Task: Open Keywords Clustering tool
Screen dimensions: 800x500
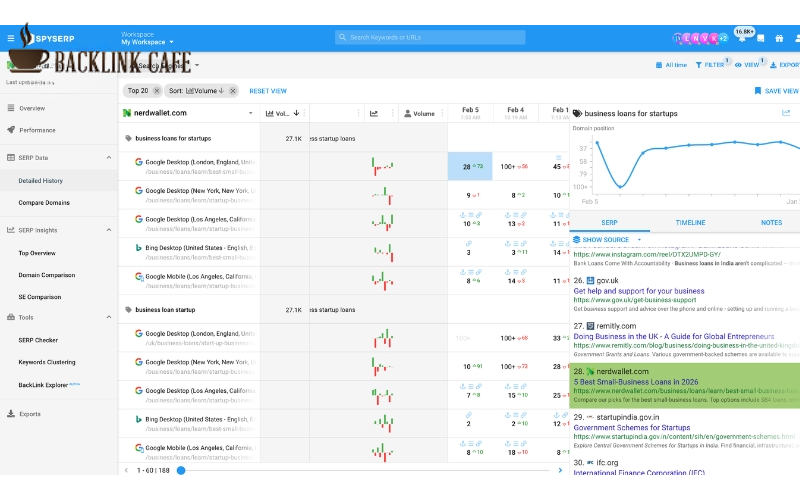Action: [46, 362]
